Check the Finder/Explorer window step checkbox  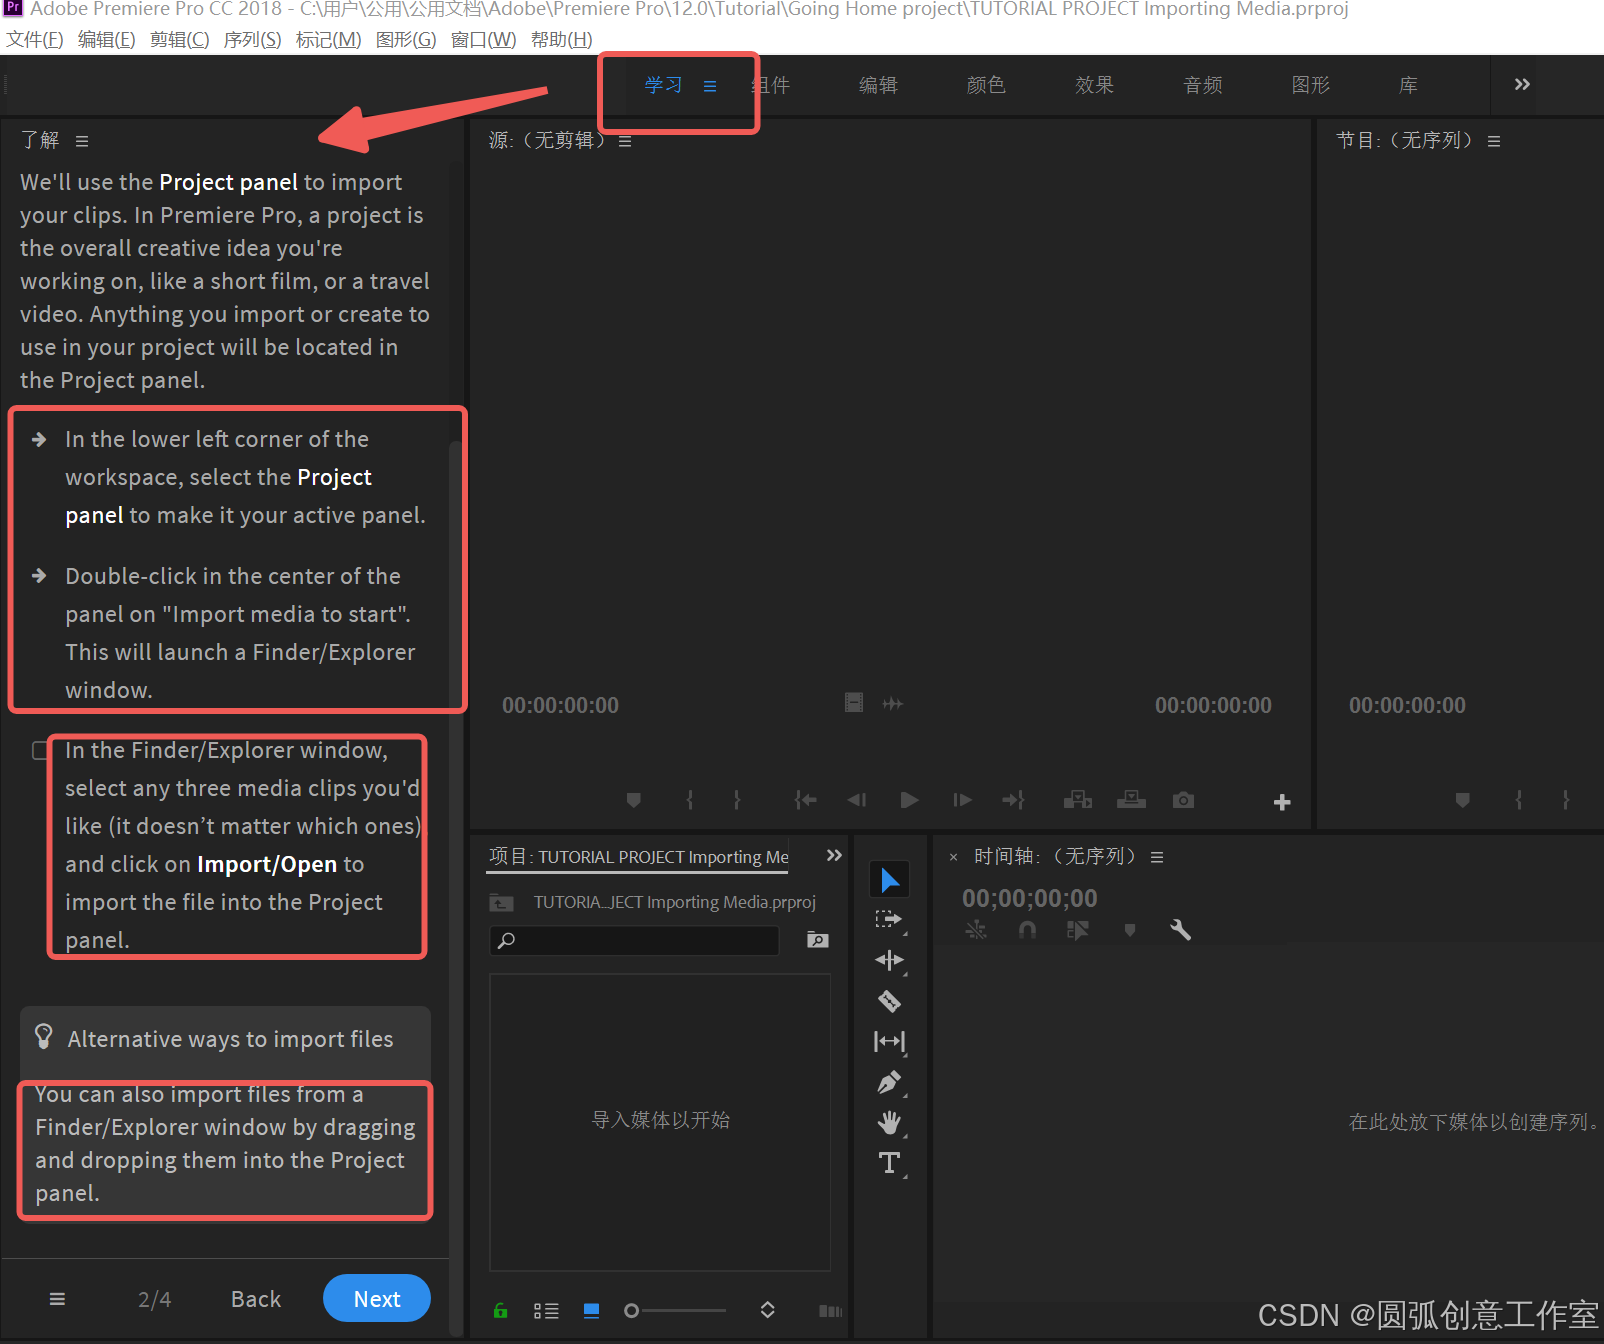[x=41, y=750]
